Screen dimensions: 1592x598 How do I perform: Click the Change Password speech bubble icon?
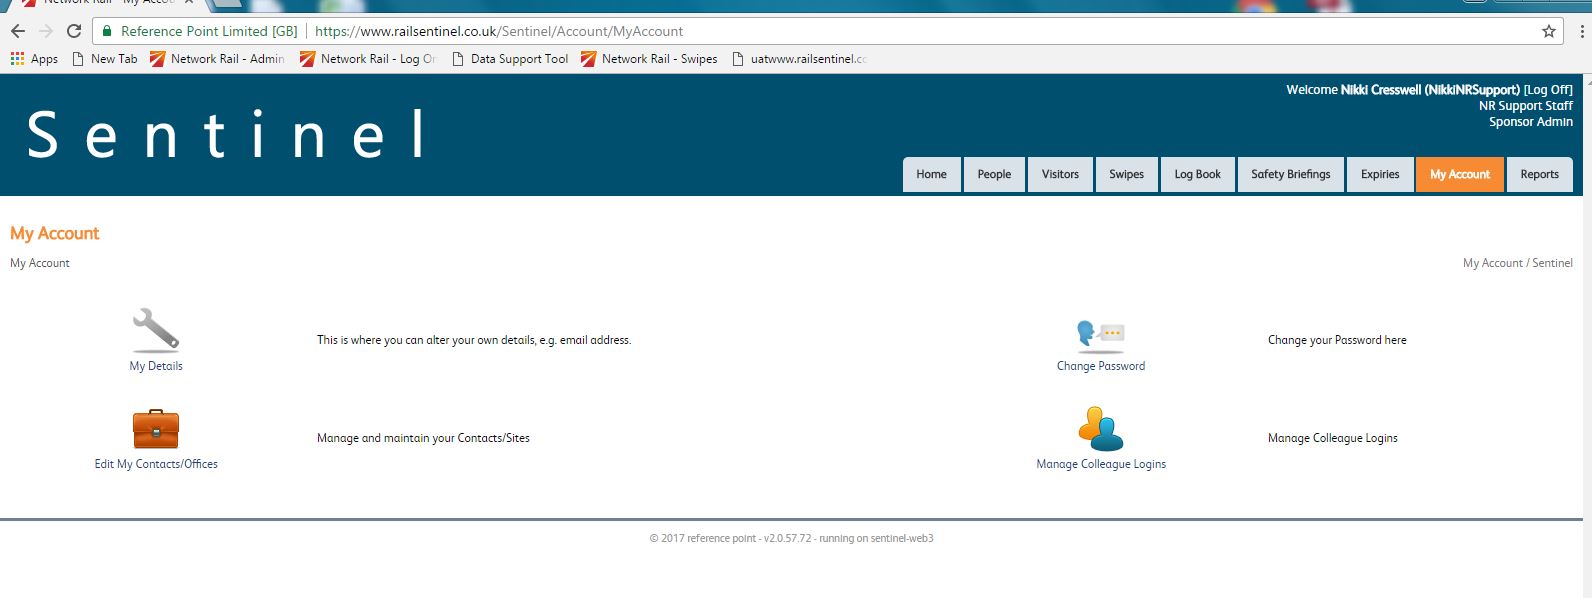click(x=1100, y=335)
